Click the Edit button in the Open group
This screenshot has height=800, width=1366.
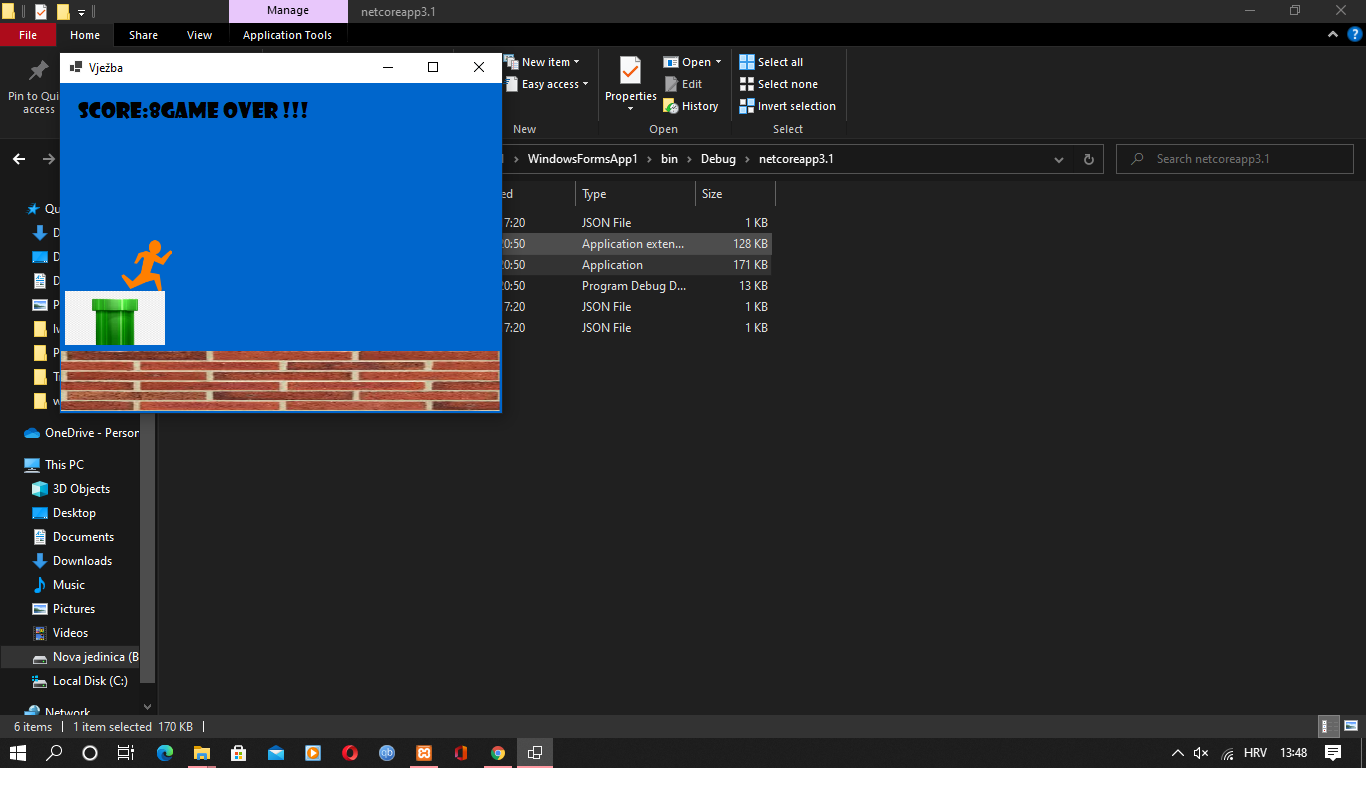[x=683, y=84]
